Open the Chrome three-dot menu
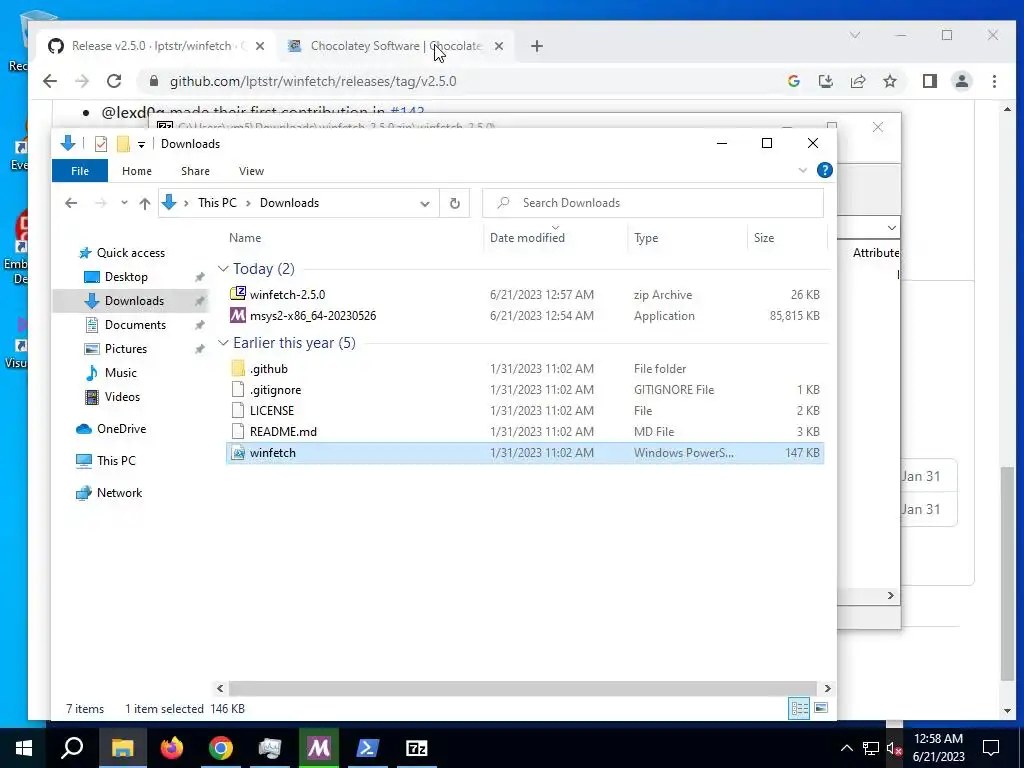Viewport: 1024px width, 768px height. click(x=994, y=81)
